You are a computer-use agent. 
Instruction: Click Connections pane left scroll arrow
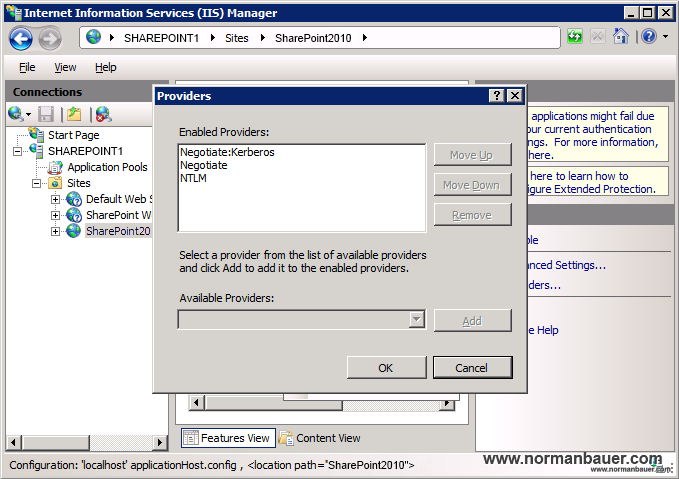pyautogui.click(x=14, y=442)
